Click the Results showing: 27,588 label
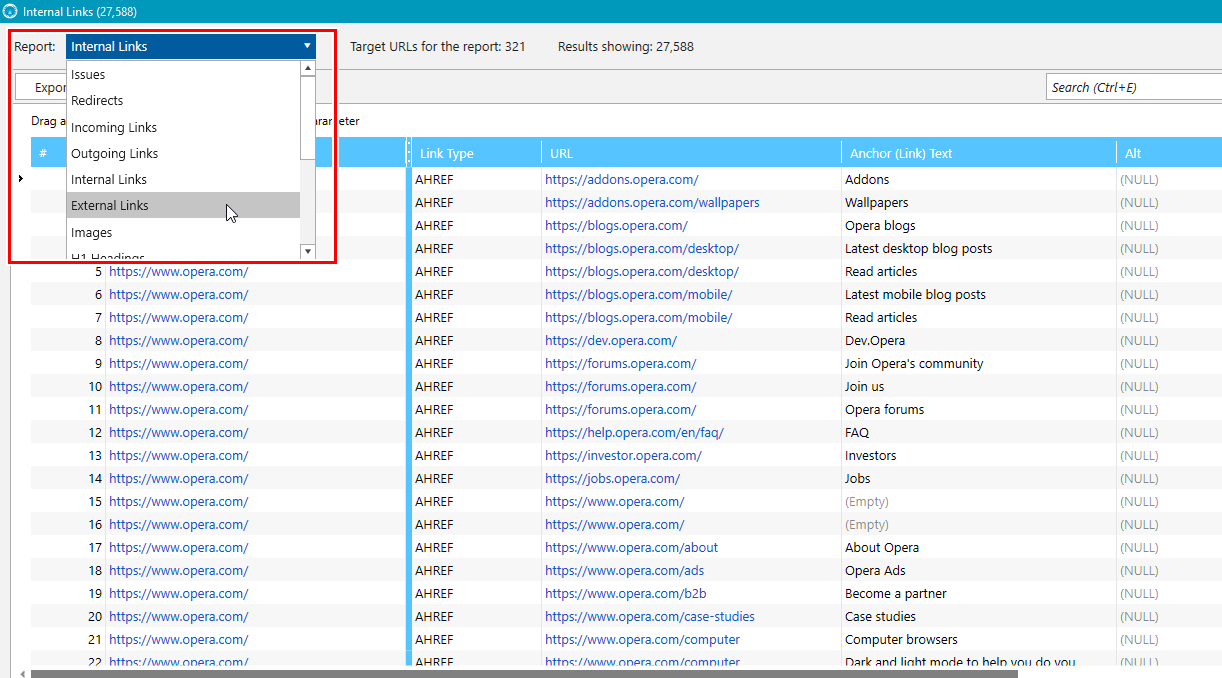The height and width of the screenshot is (678, 1222). (626, 47)
